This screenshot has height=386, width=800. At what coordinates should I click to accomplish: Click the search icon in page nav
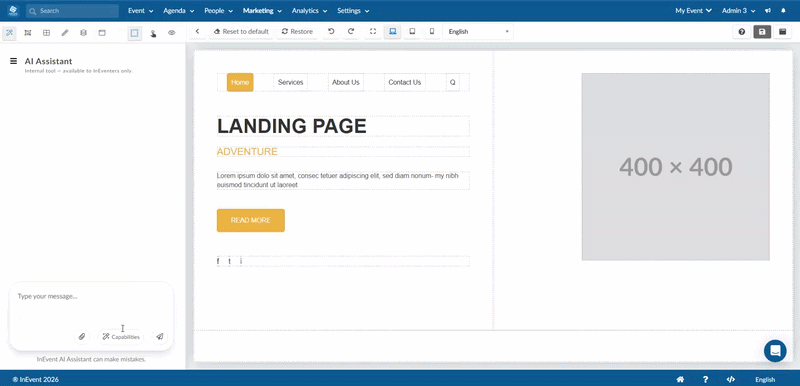coord(453,82)
